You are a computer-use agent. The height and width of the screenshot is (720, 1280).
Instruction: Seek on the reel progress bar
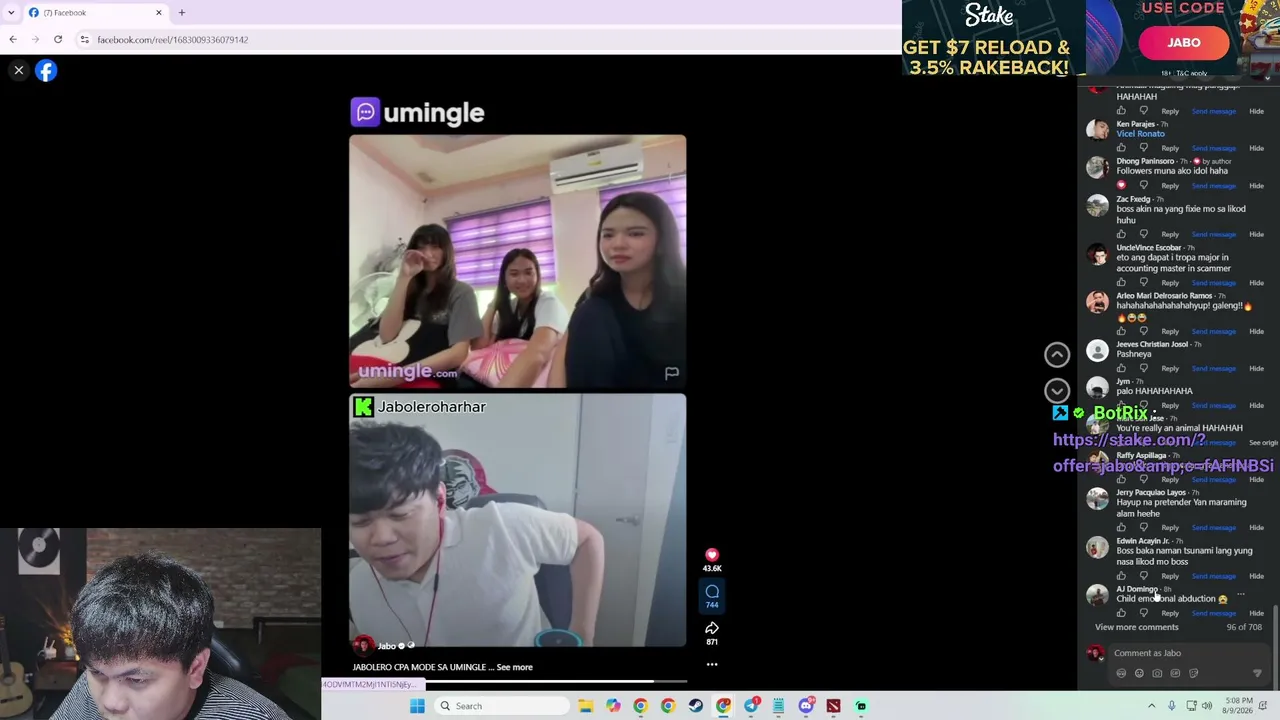tap(518, 681)
